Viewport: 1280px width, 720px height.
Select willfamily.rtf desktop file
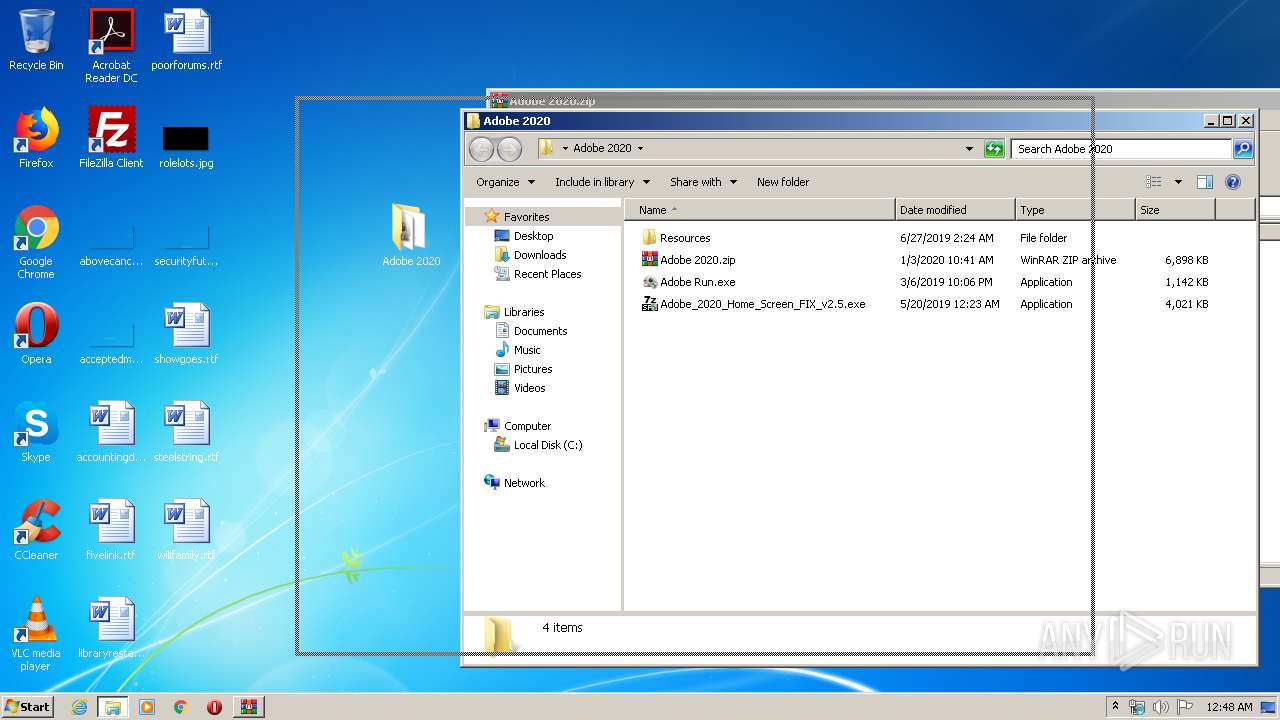click(186, 530)
